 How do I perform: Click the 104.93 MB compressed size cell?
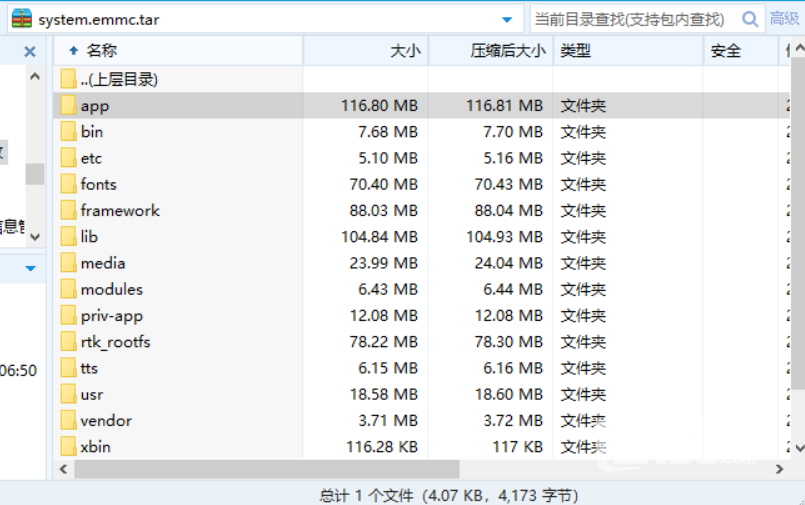pos(504,236)
